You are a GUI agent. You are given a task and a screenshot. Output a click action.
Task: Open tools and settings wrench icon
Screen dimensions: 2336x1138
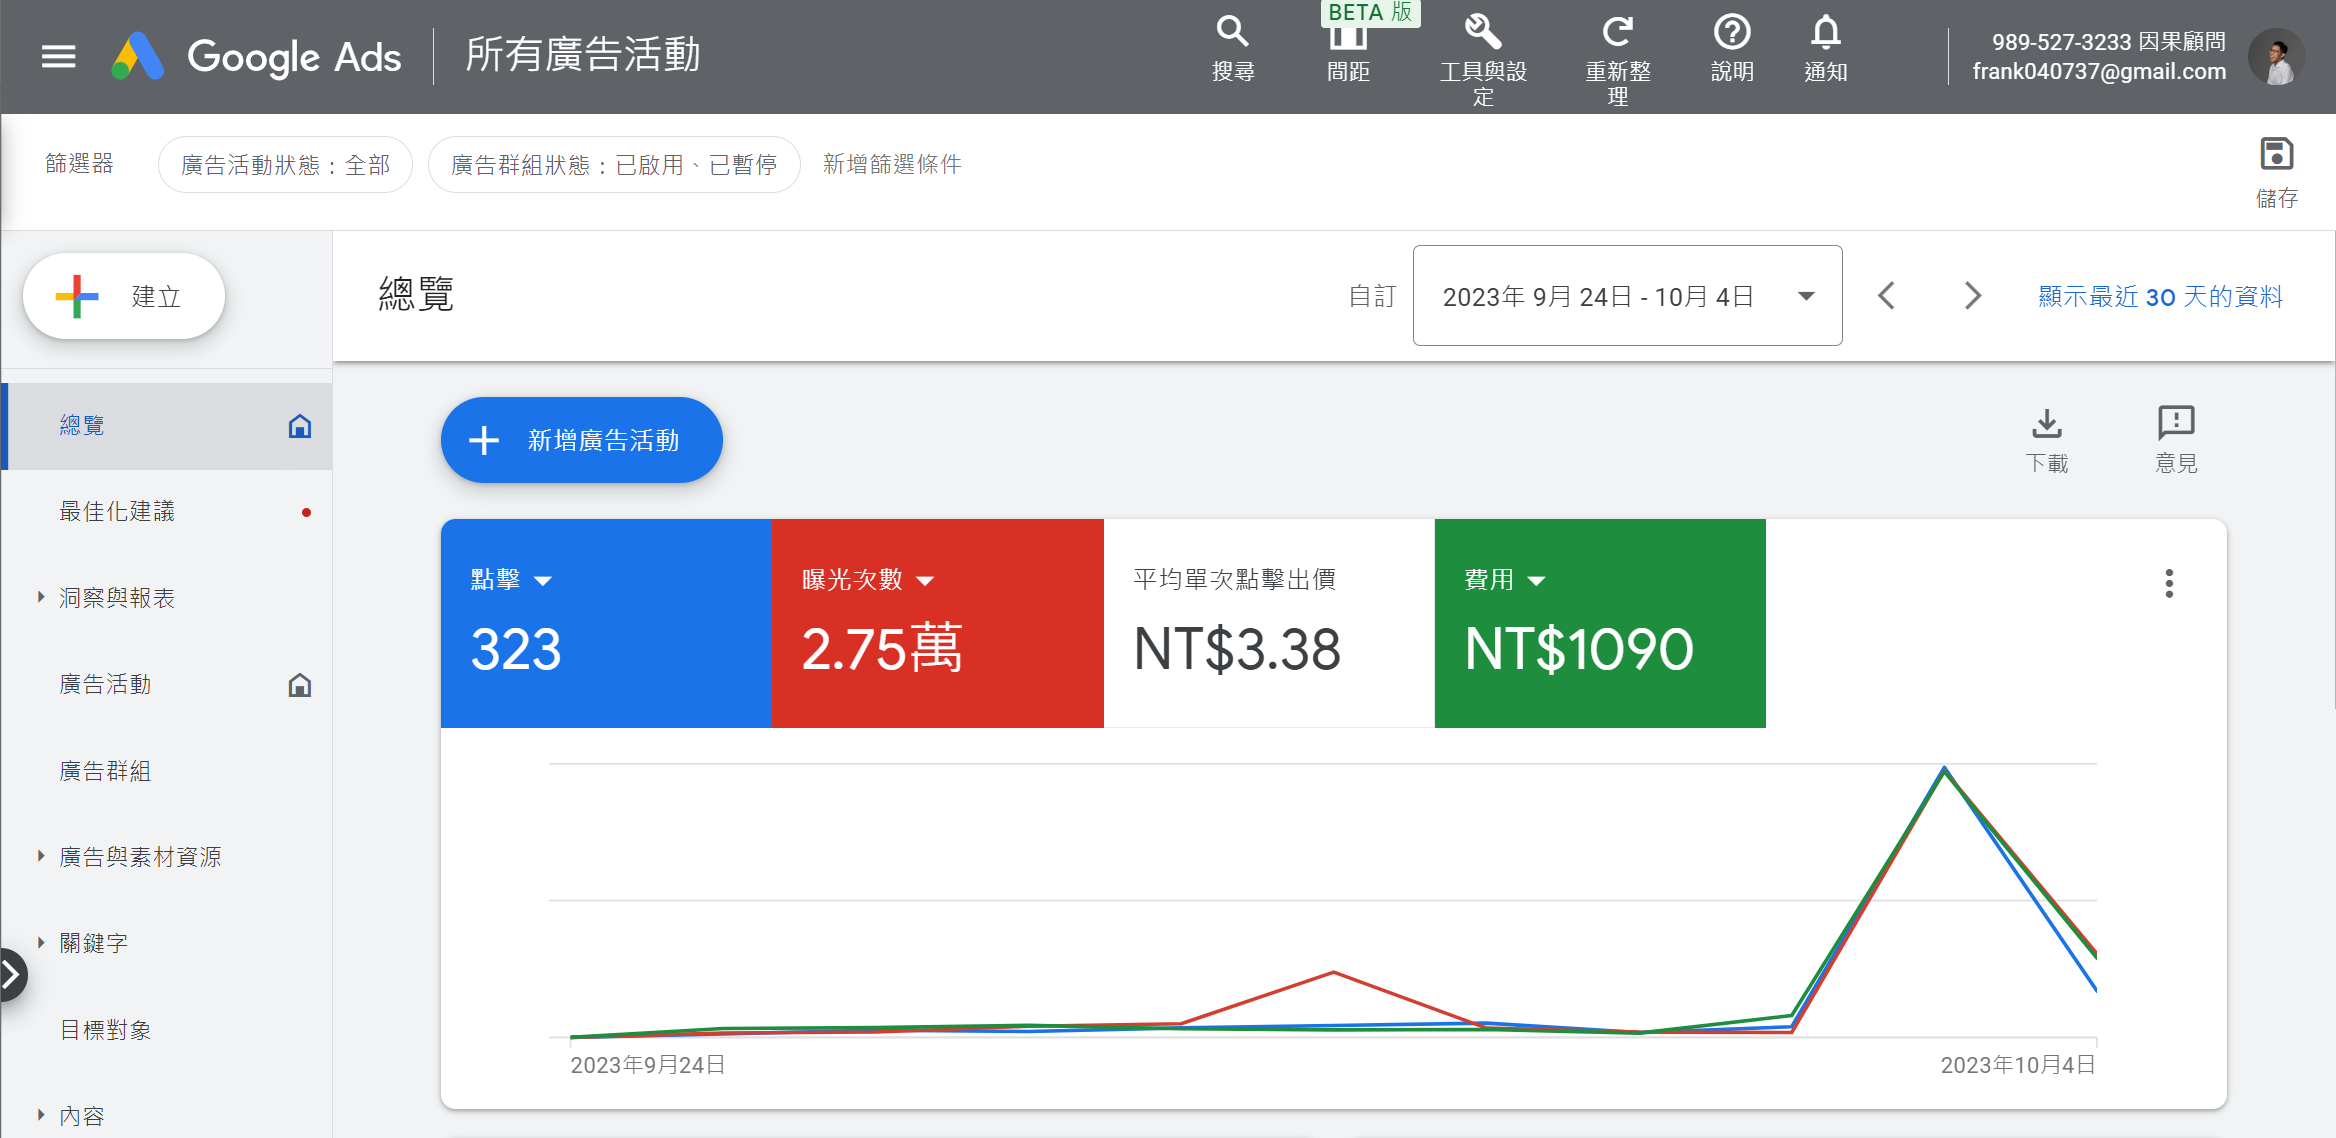1482,33
